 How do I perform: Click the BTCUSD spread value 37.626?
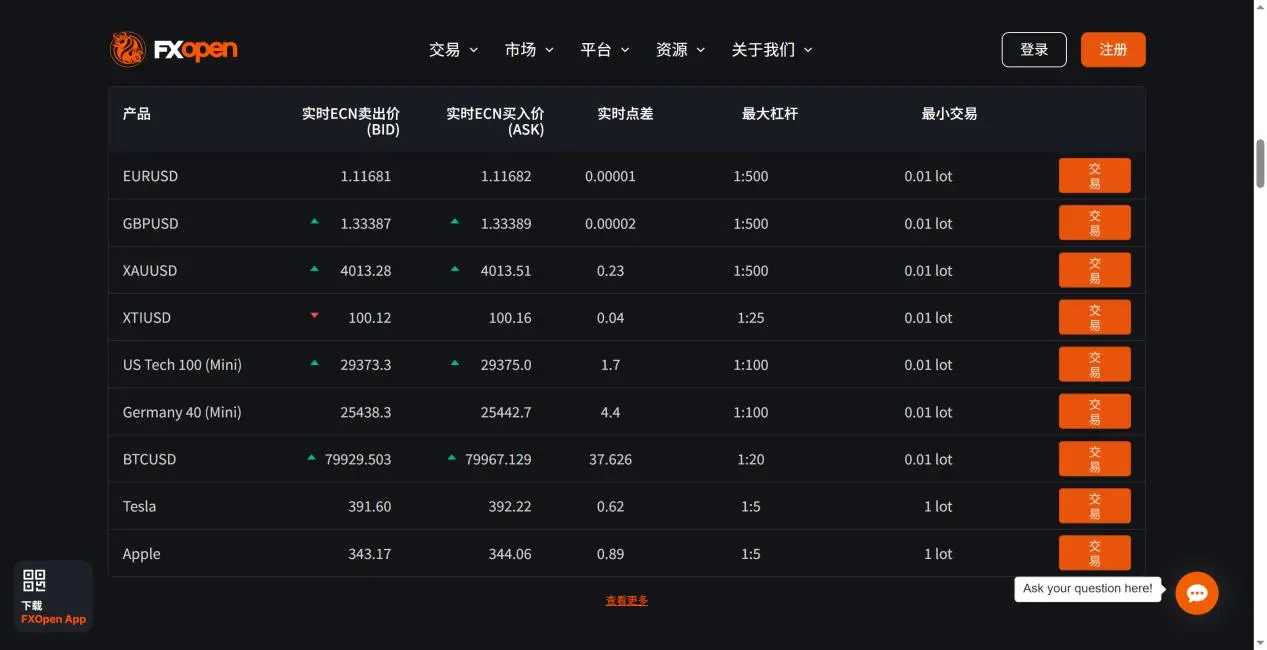point(610,459)
